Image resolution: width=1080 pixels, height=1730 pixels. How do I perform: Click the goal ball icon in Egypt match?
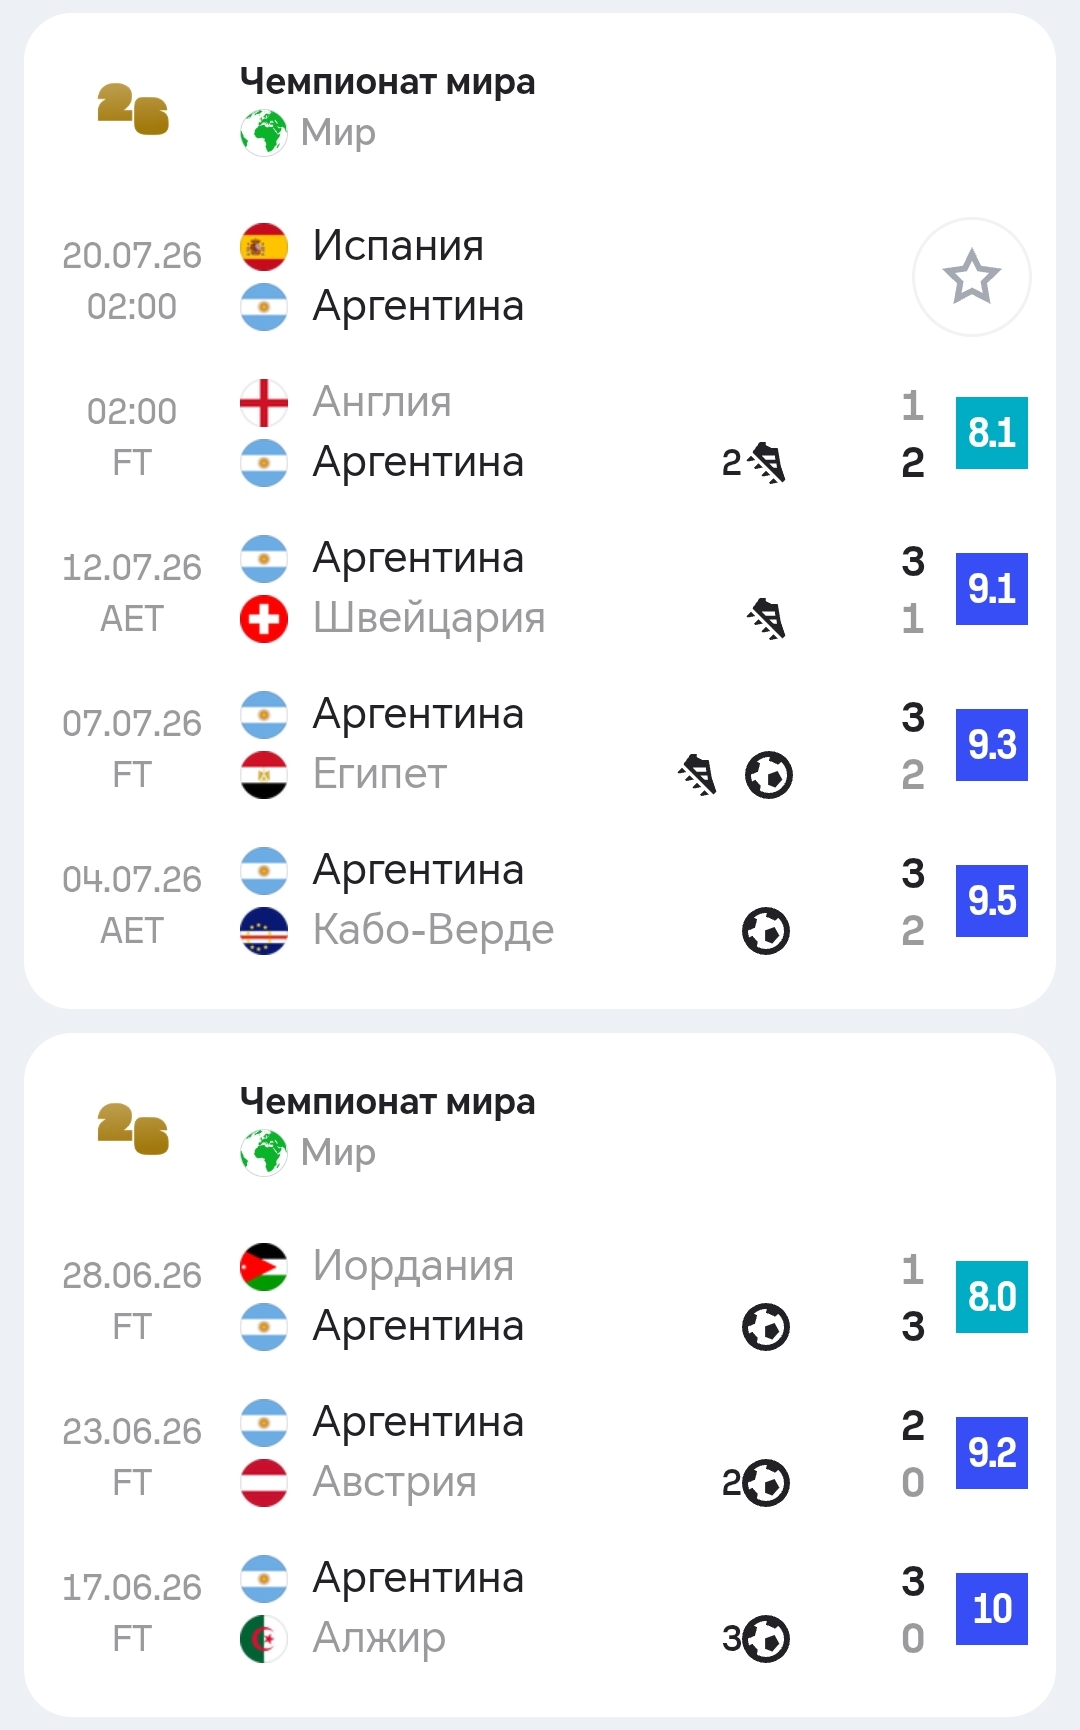pyautogui.click(x=769, y=775)
